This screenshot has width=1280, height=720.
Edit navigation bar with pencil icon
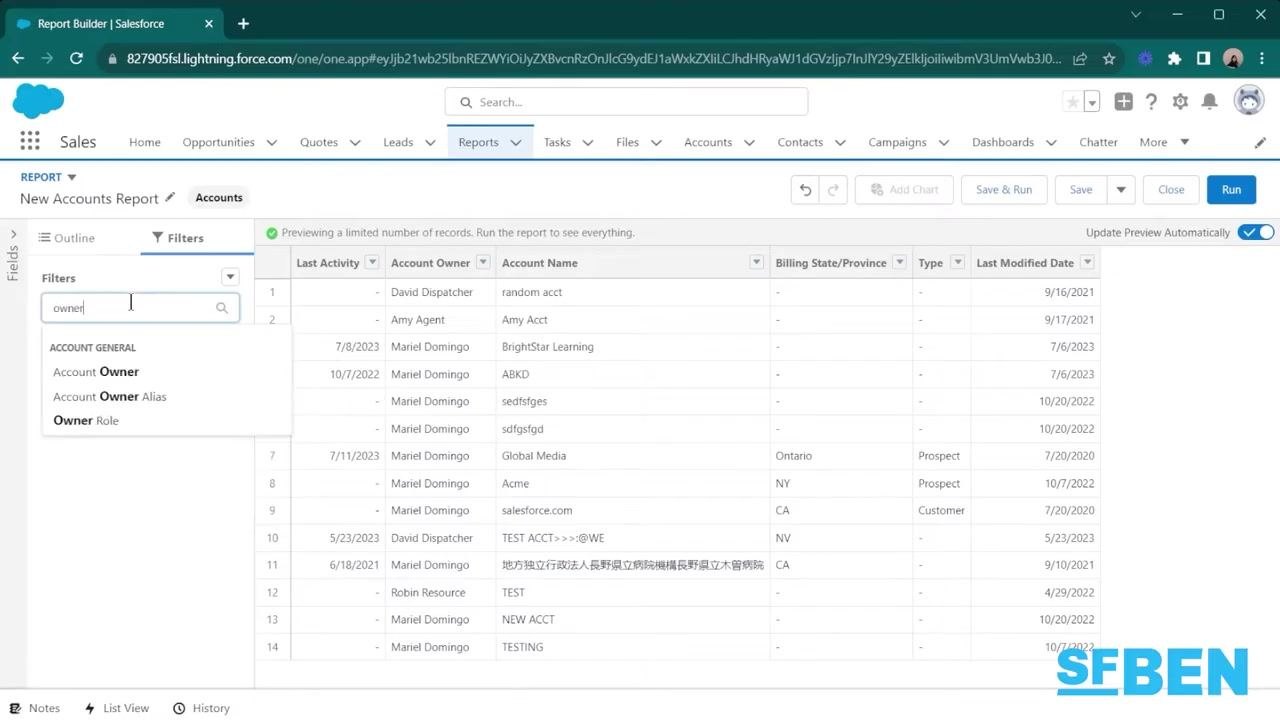(x=1260, y=143)
